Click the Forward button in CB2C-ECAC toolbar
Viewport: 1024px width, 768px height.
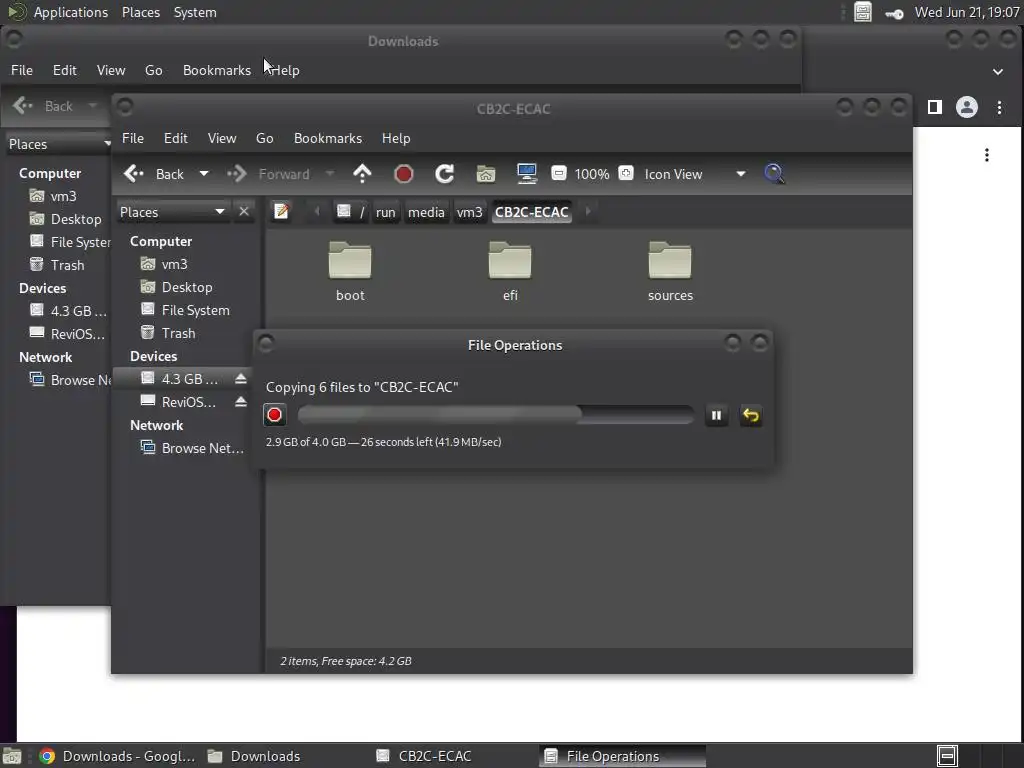point(268,174)
